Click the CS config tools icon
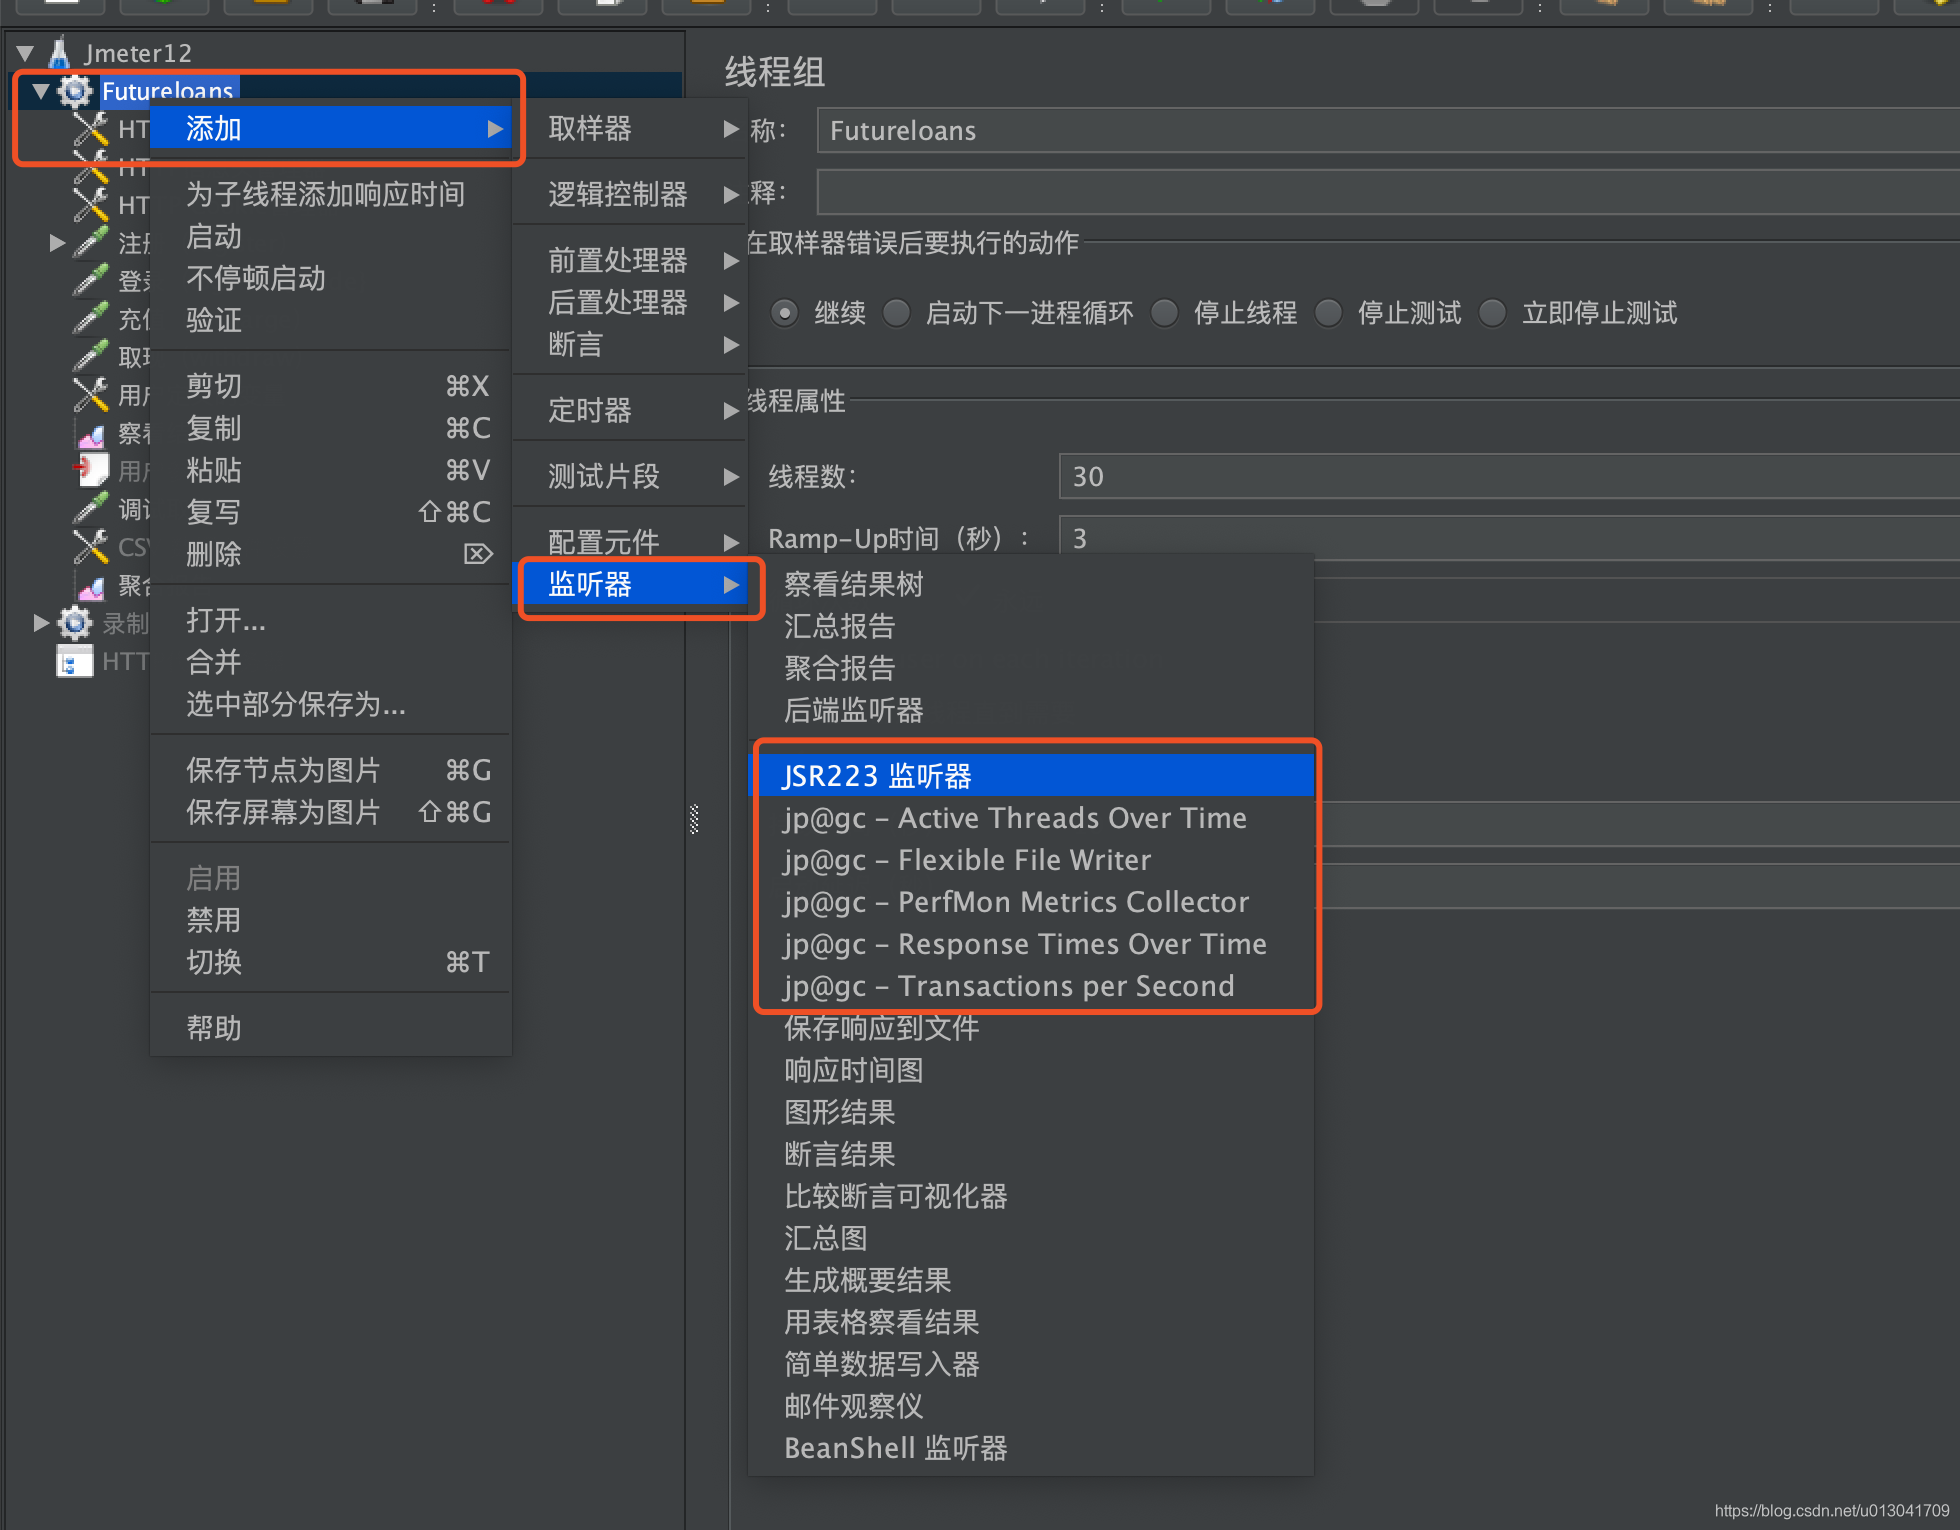Screen dimensions: 1960x1530 [x=90, y=547]
